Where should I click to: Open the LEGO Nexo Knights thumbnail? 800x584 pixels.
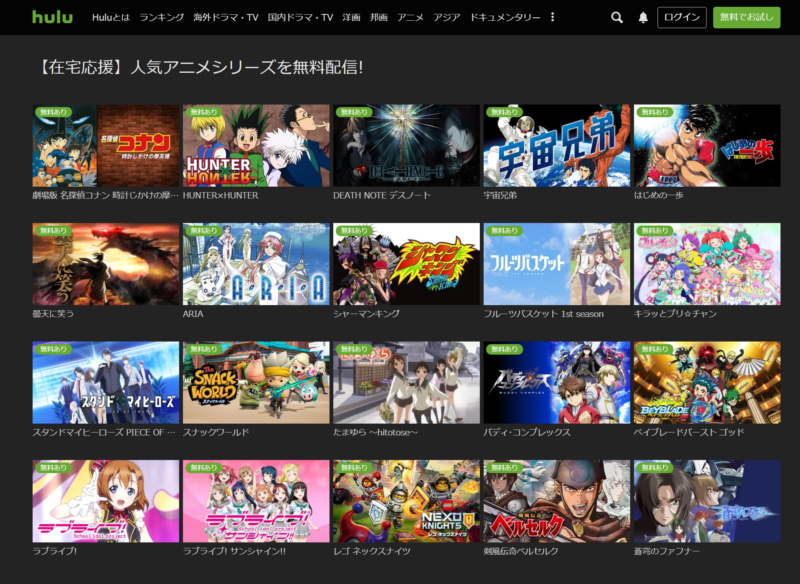tap(406, 501)
